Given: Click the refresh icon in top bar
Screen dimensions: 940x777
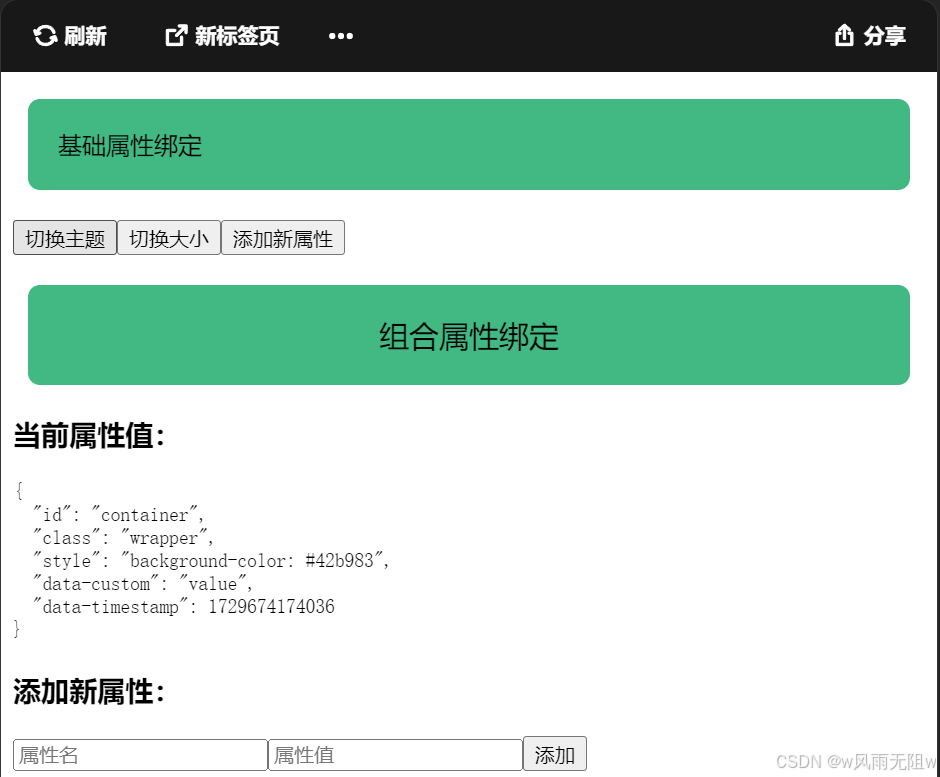Looking at the screenshot, I should pos(45,36).
